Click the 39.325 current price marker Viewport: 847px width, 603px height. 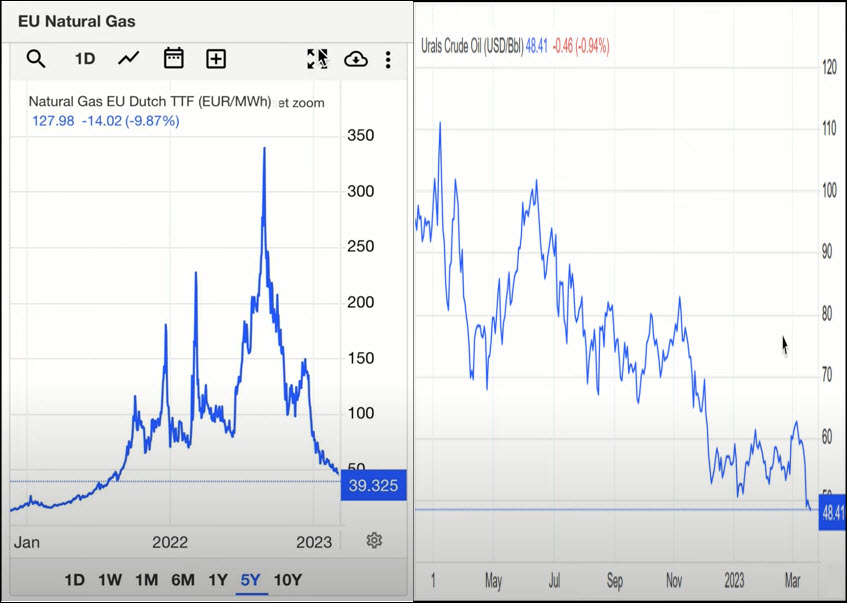tap(373, 485)
